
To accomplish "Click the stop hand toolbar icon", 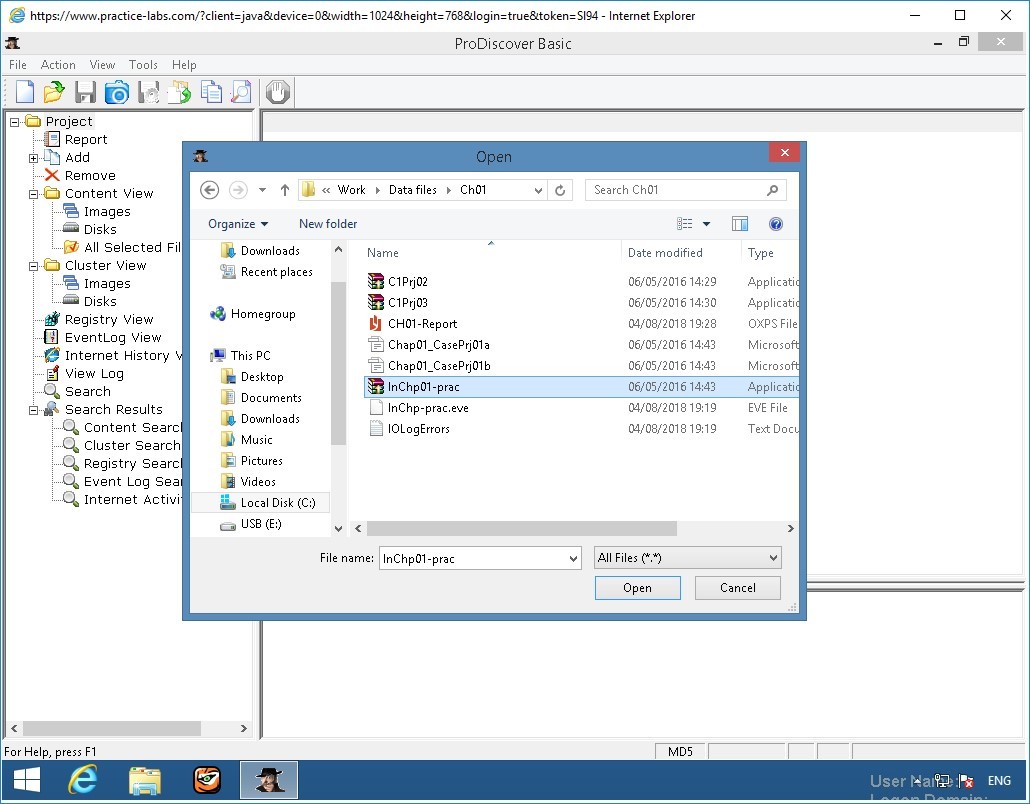I will tap(278, 92).
